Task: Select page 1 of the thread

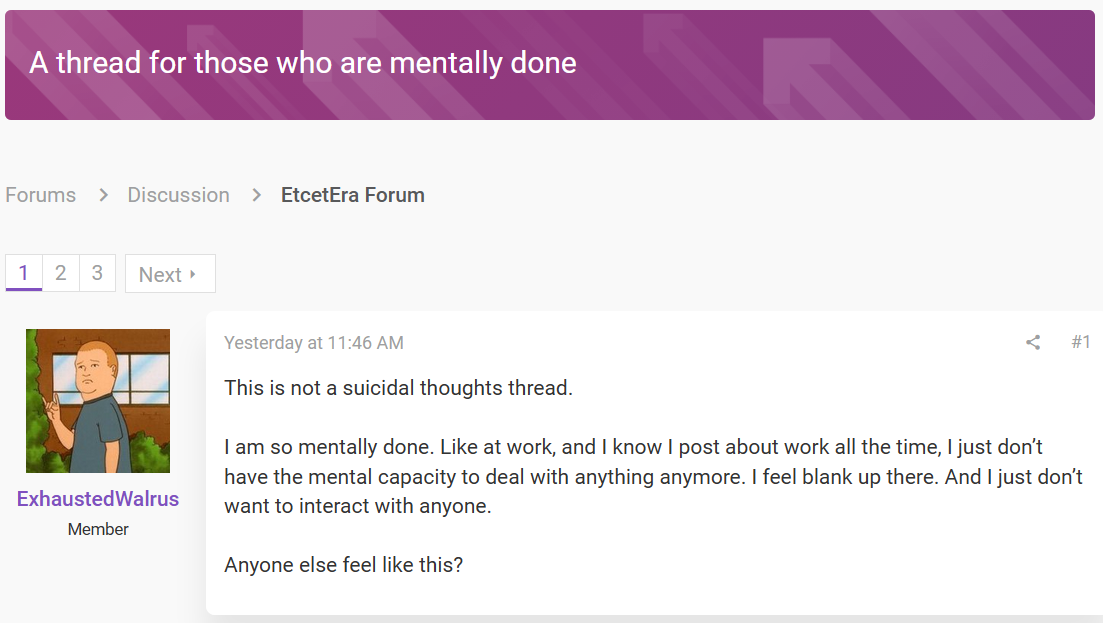Action: coord(24,273)
